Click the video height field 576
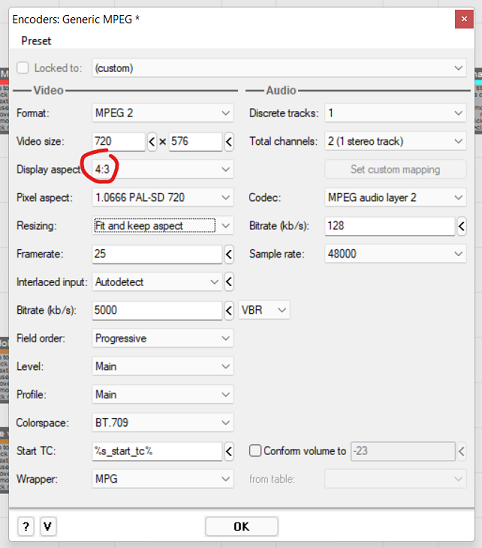Image resolution: width=482 pixels, height=548 pixels. coord(195,142)
